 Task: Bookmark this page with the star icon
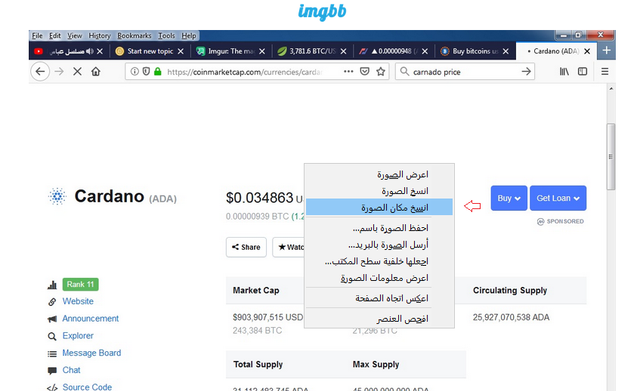[x=381, y=72]
